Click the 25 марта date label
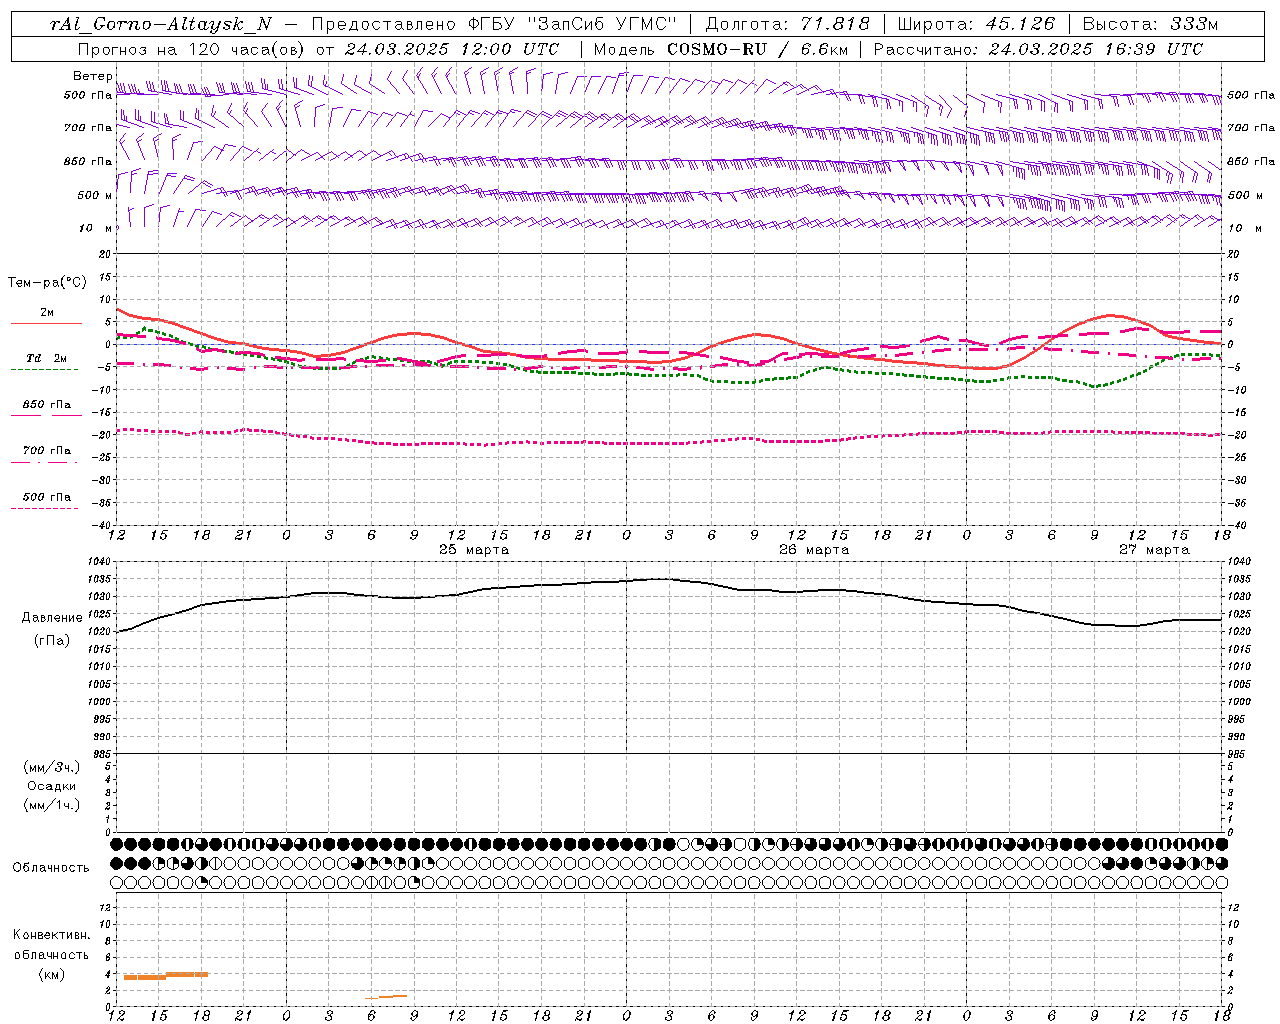1280x1024 pixels. [x=474, y=549]
